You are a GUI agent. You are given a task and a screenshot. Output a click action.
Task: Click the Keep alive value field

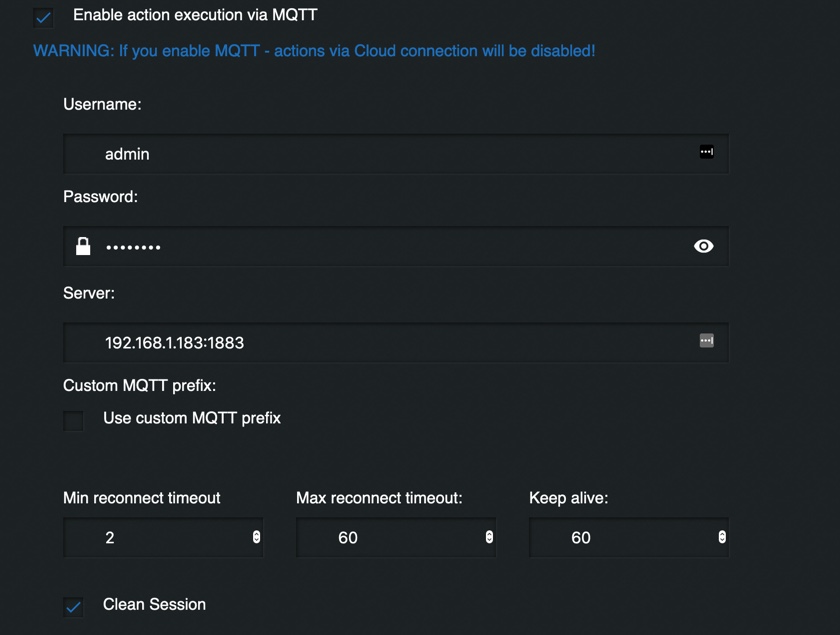(629, 537)
